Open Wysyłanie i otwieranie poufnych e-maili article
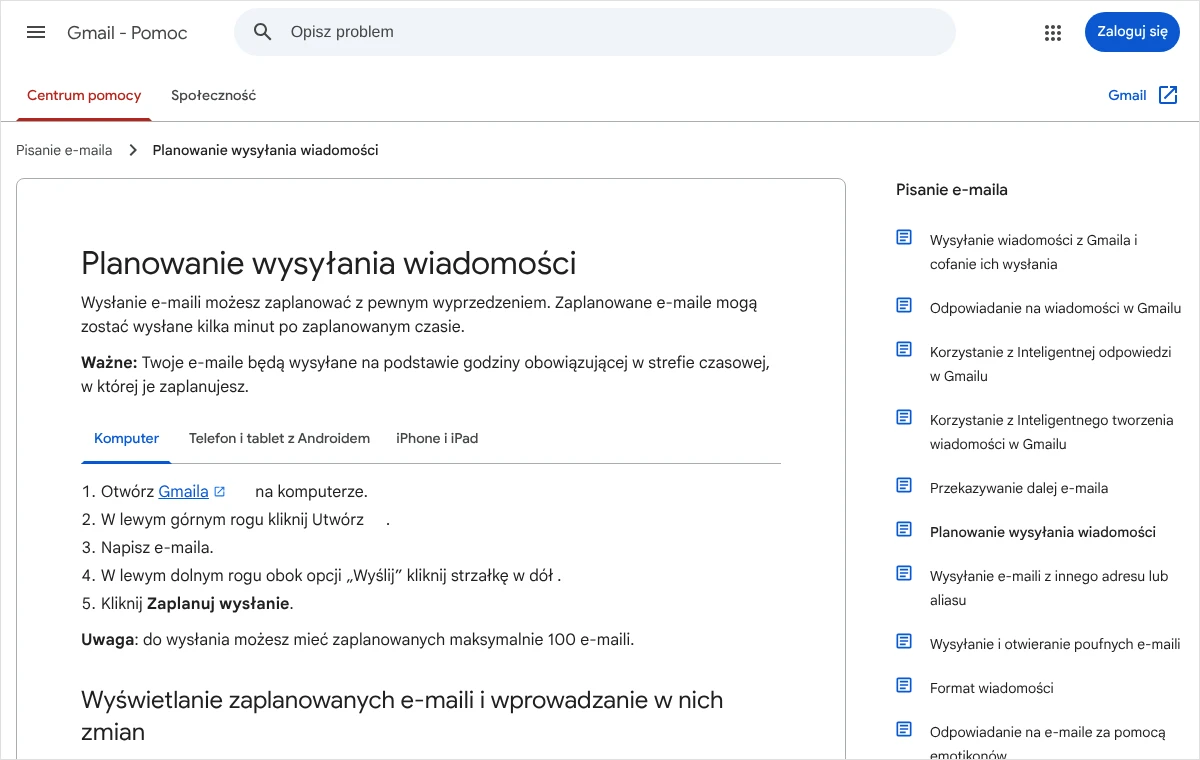Image resolution: width=1200 pixels, height=760 pixels. point(1055,644)
